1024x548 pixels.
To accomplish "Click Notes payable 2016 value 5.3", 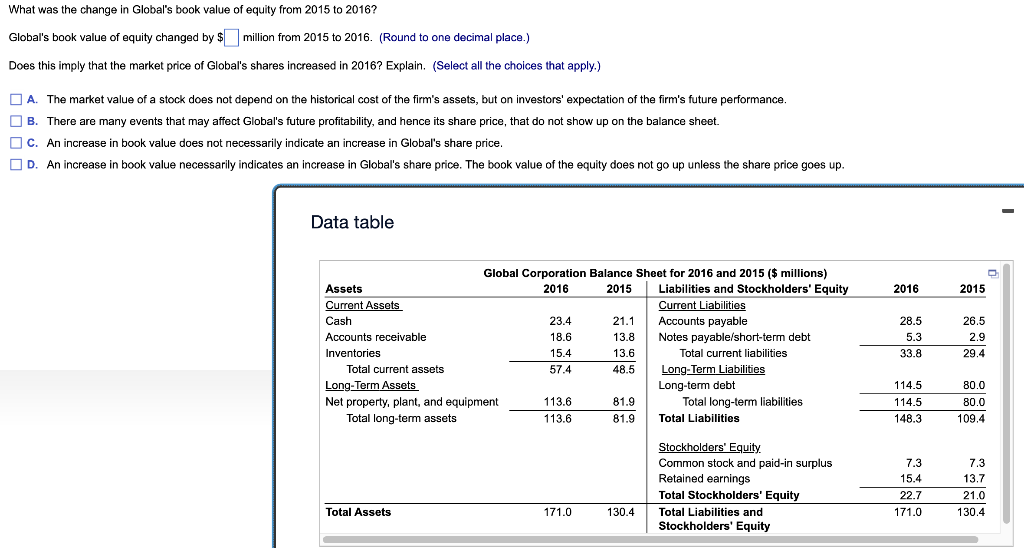I will 914,337.
